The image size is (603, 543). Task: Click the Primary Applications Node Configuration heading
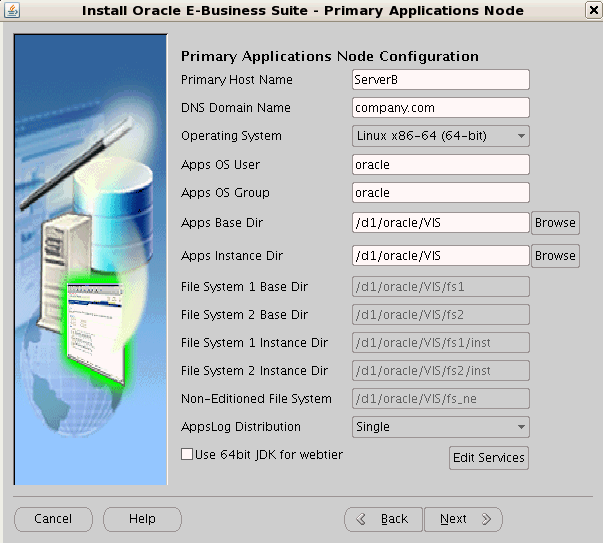(330, 57)
